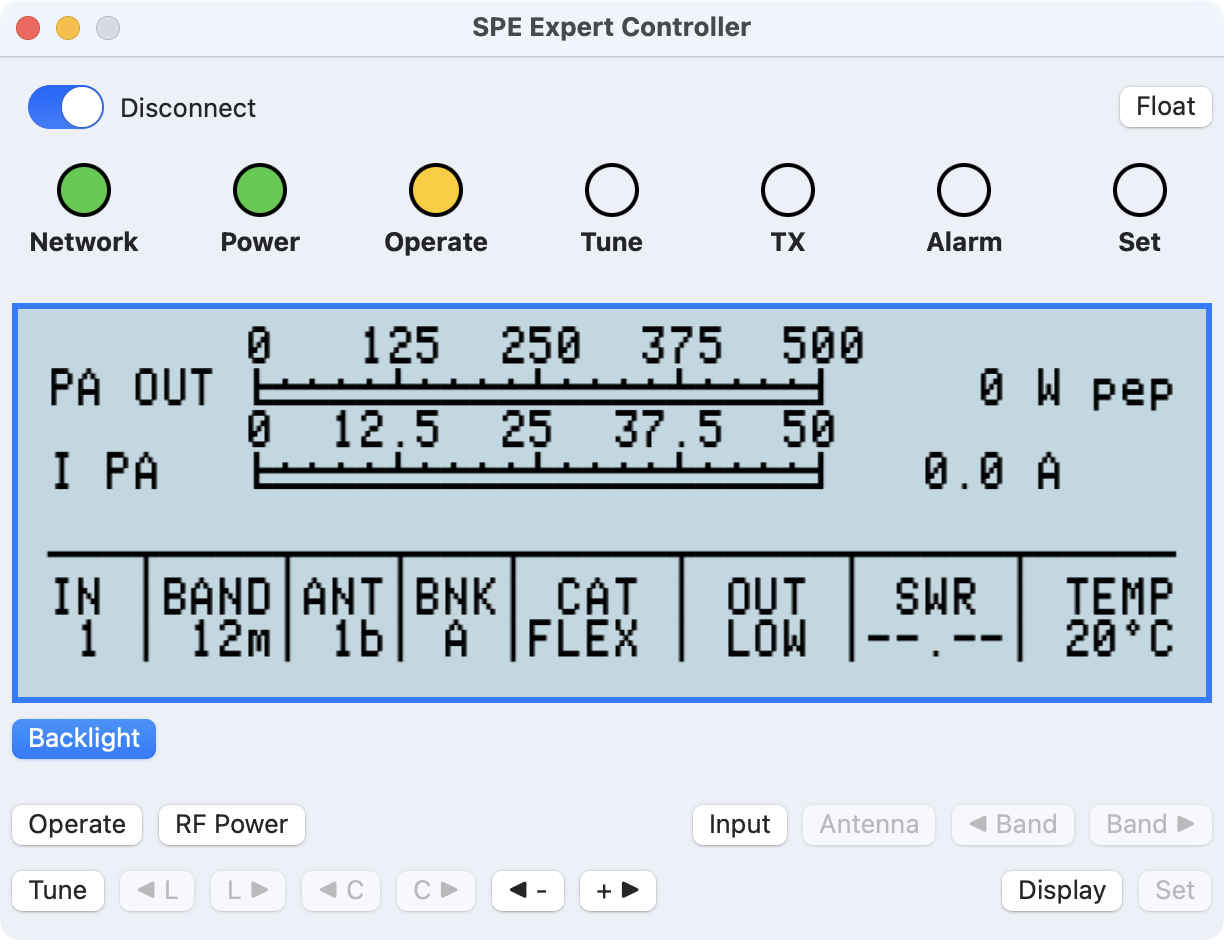Select the previous Band button
The height and width of the screenshot is (940, 1224).
(x=1013, y=825)
